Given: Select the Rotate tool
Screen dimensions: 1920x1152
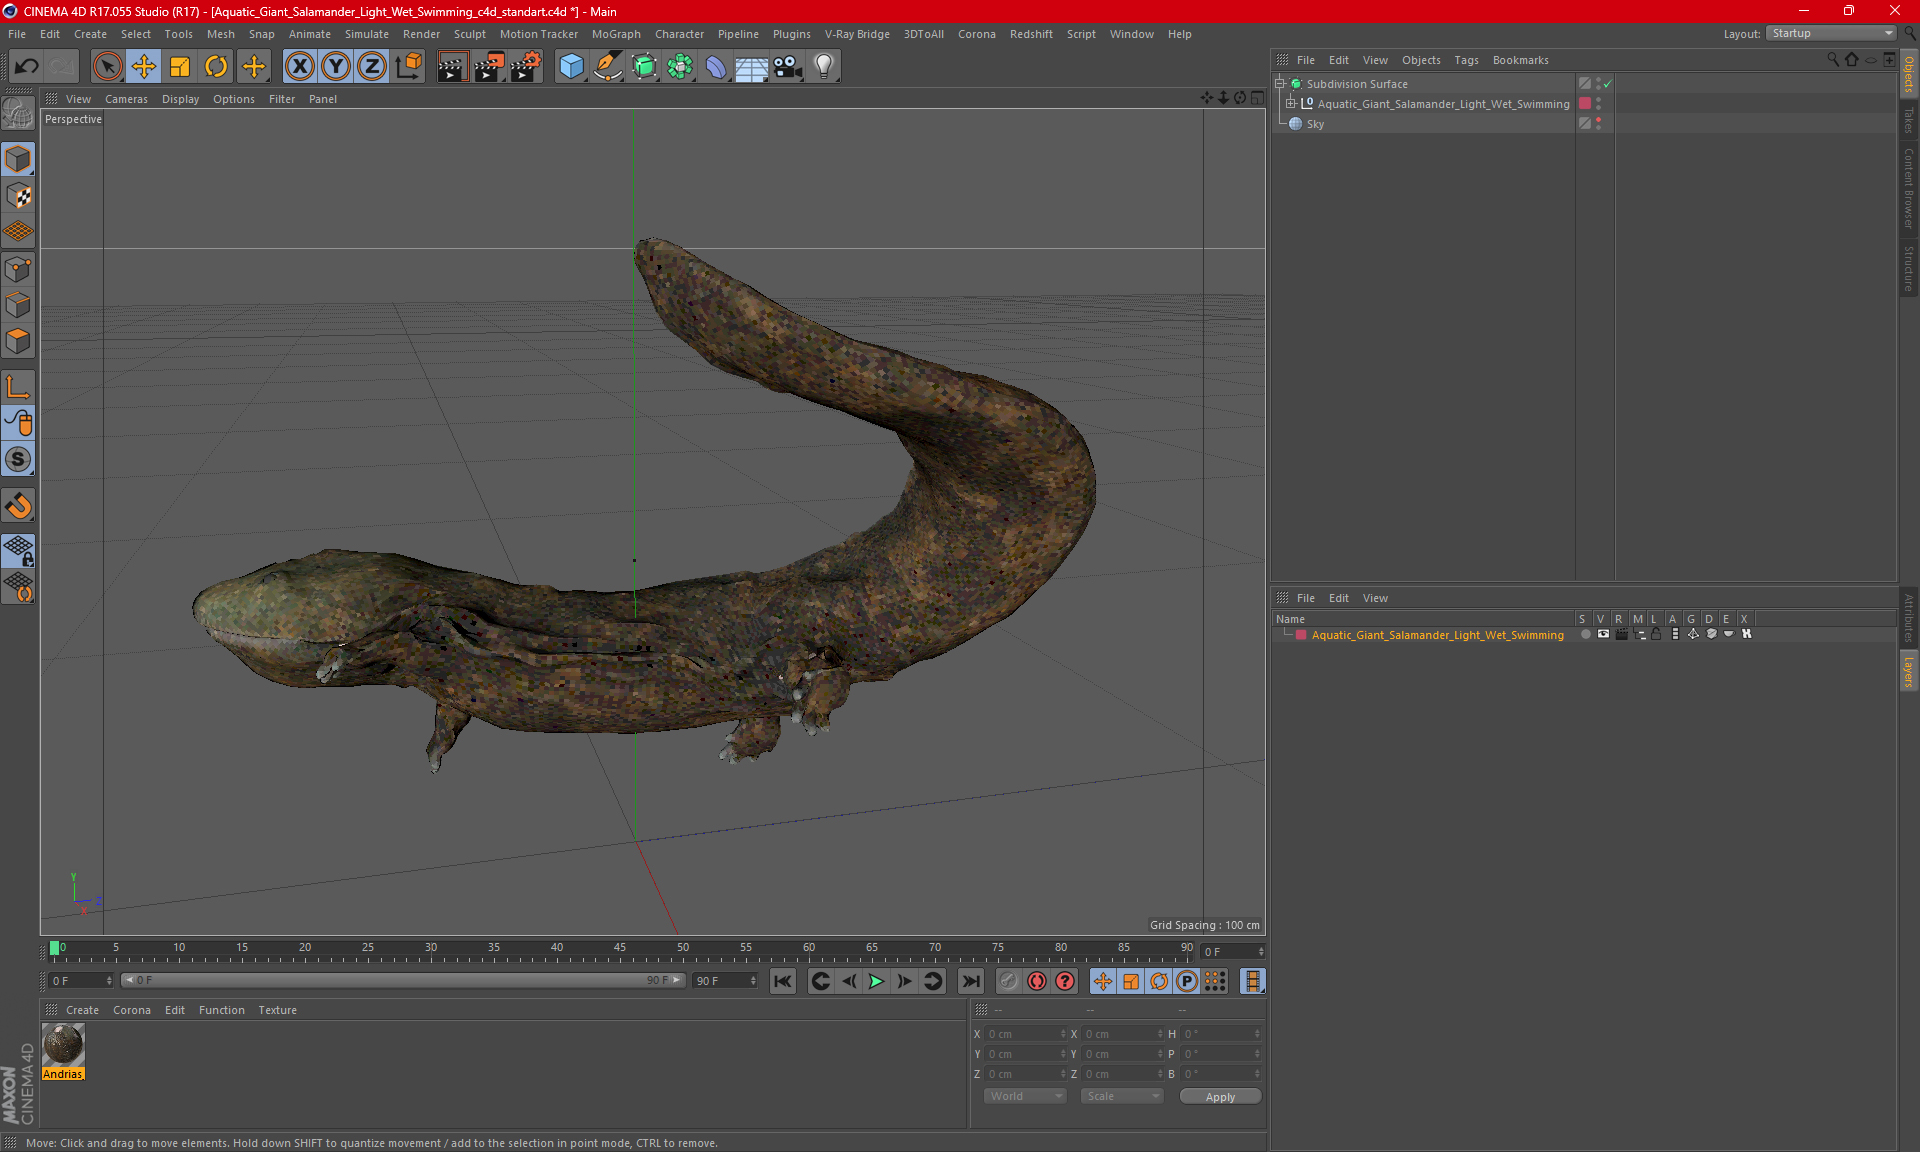Looking at the screenshot, I should [216, 67].
